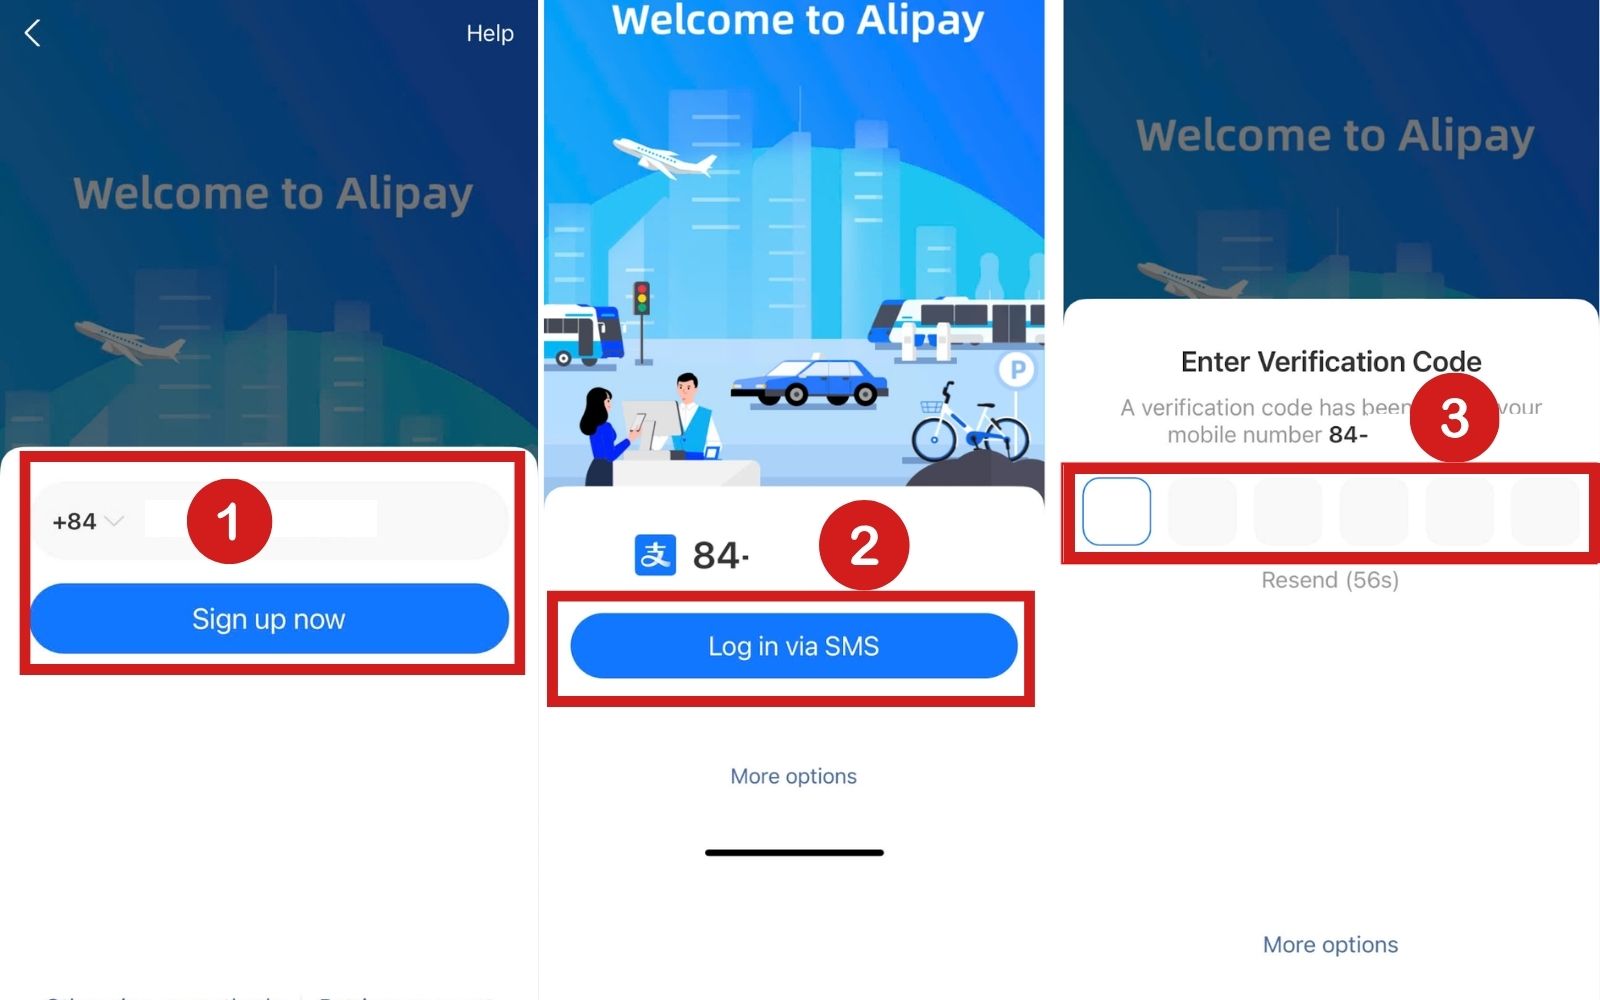This screenshot has height=1000, width=1600.
Task: Tap the Sign up now button
Action: coord(269,619)
